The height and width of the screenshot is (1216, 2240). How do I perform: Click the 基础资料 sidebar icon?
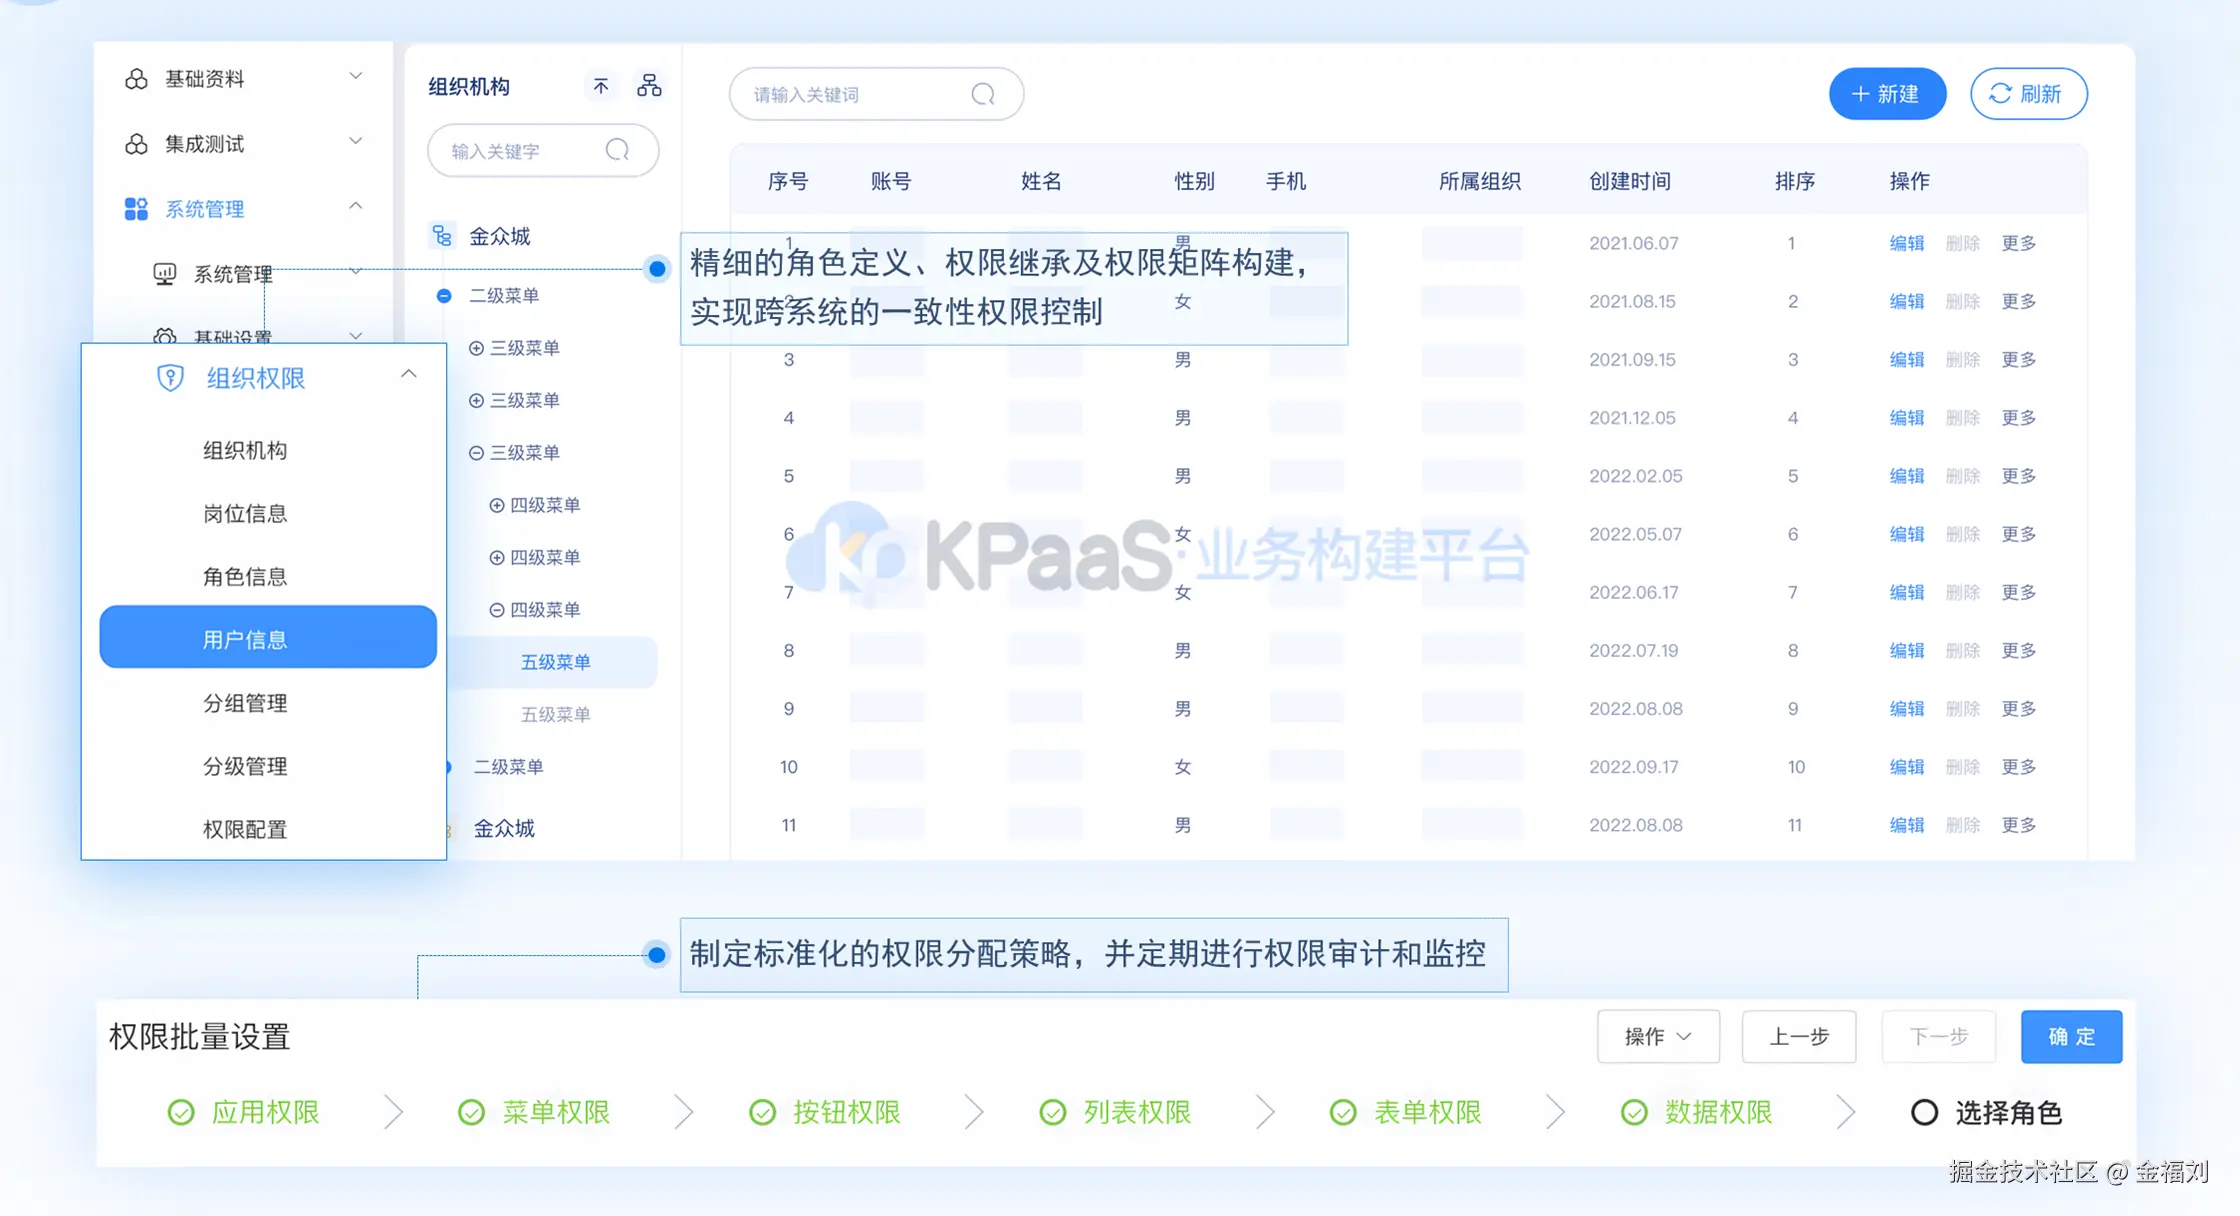(136, 79)
